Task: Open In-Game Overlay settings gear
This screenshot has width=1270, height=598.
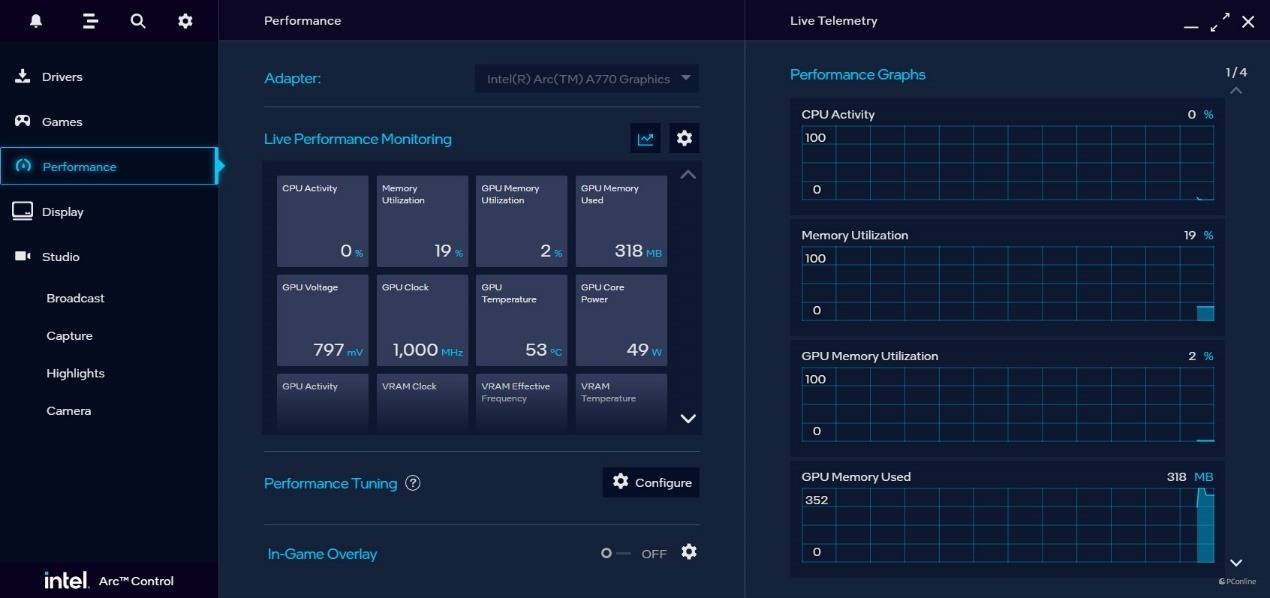Action: (689, 552)
